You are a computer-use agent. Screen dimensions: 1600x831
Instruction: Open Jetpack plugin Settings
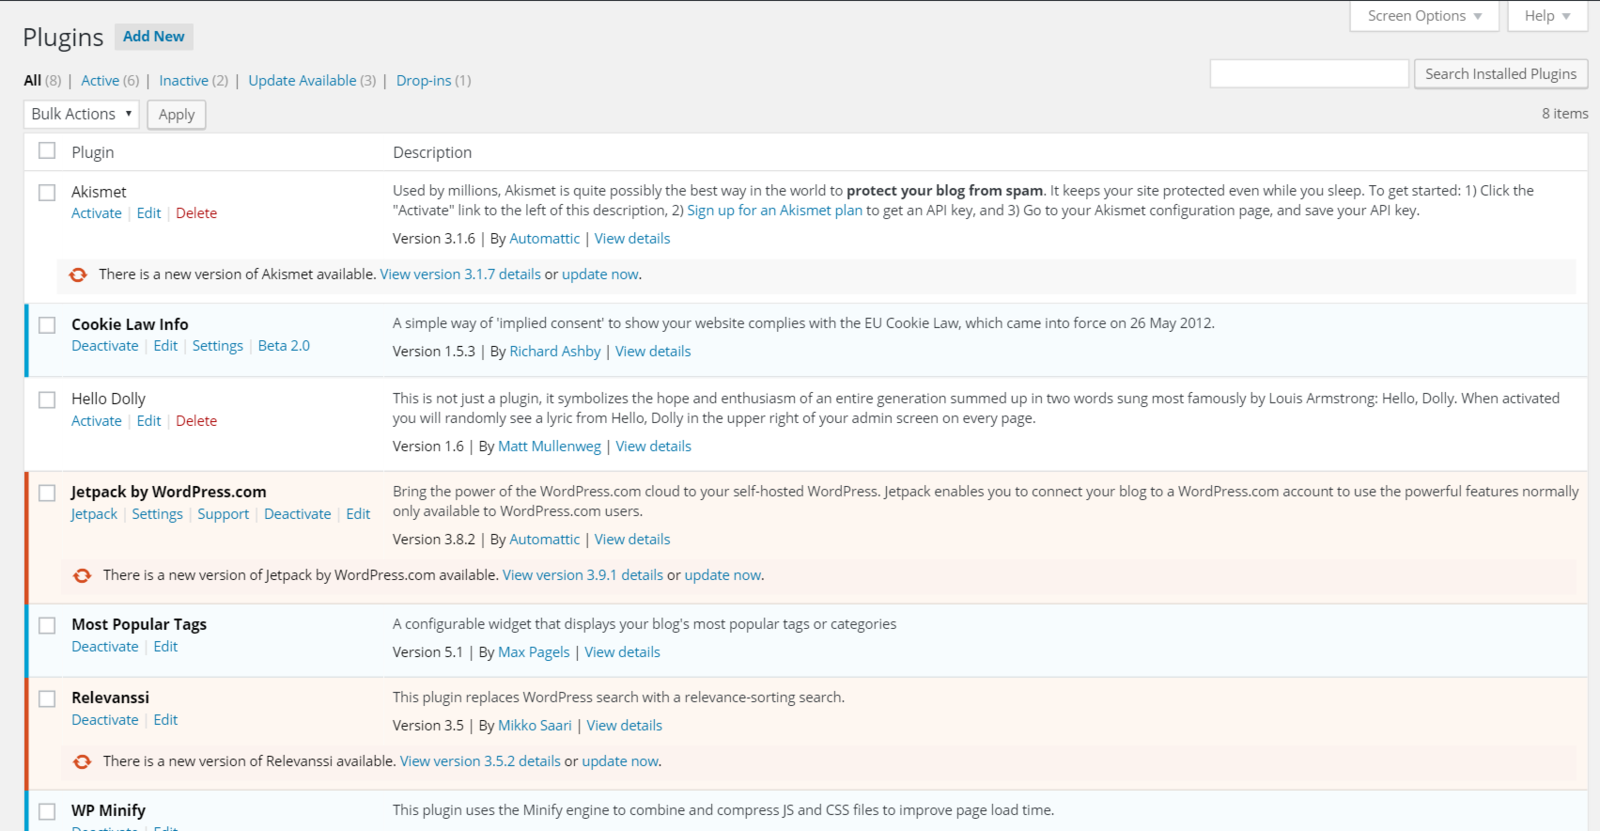click(x=157, y=514)
